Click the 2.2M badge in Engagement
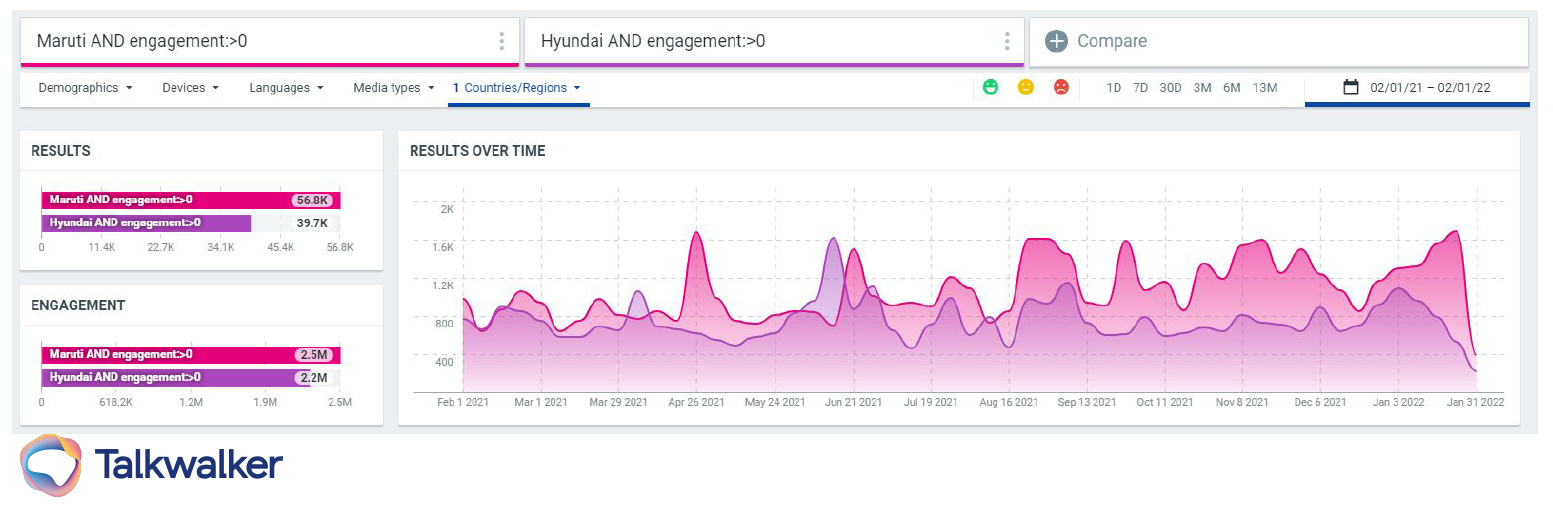 point(312,378)
